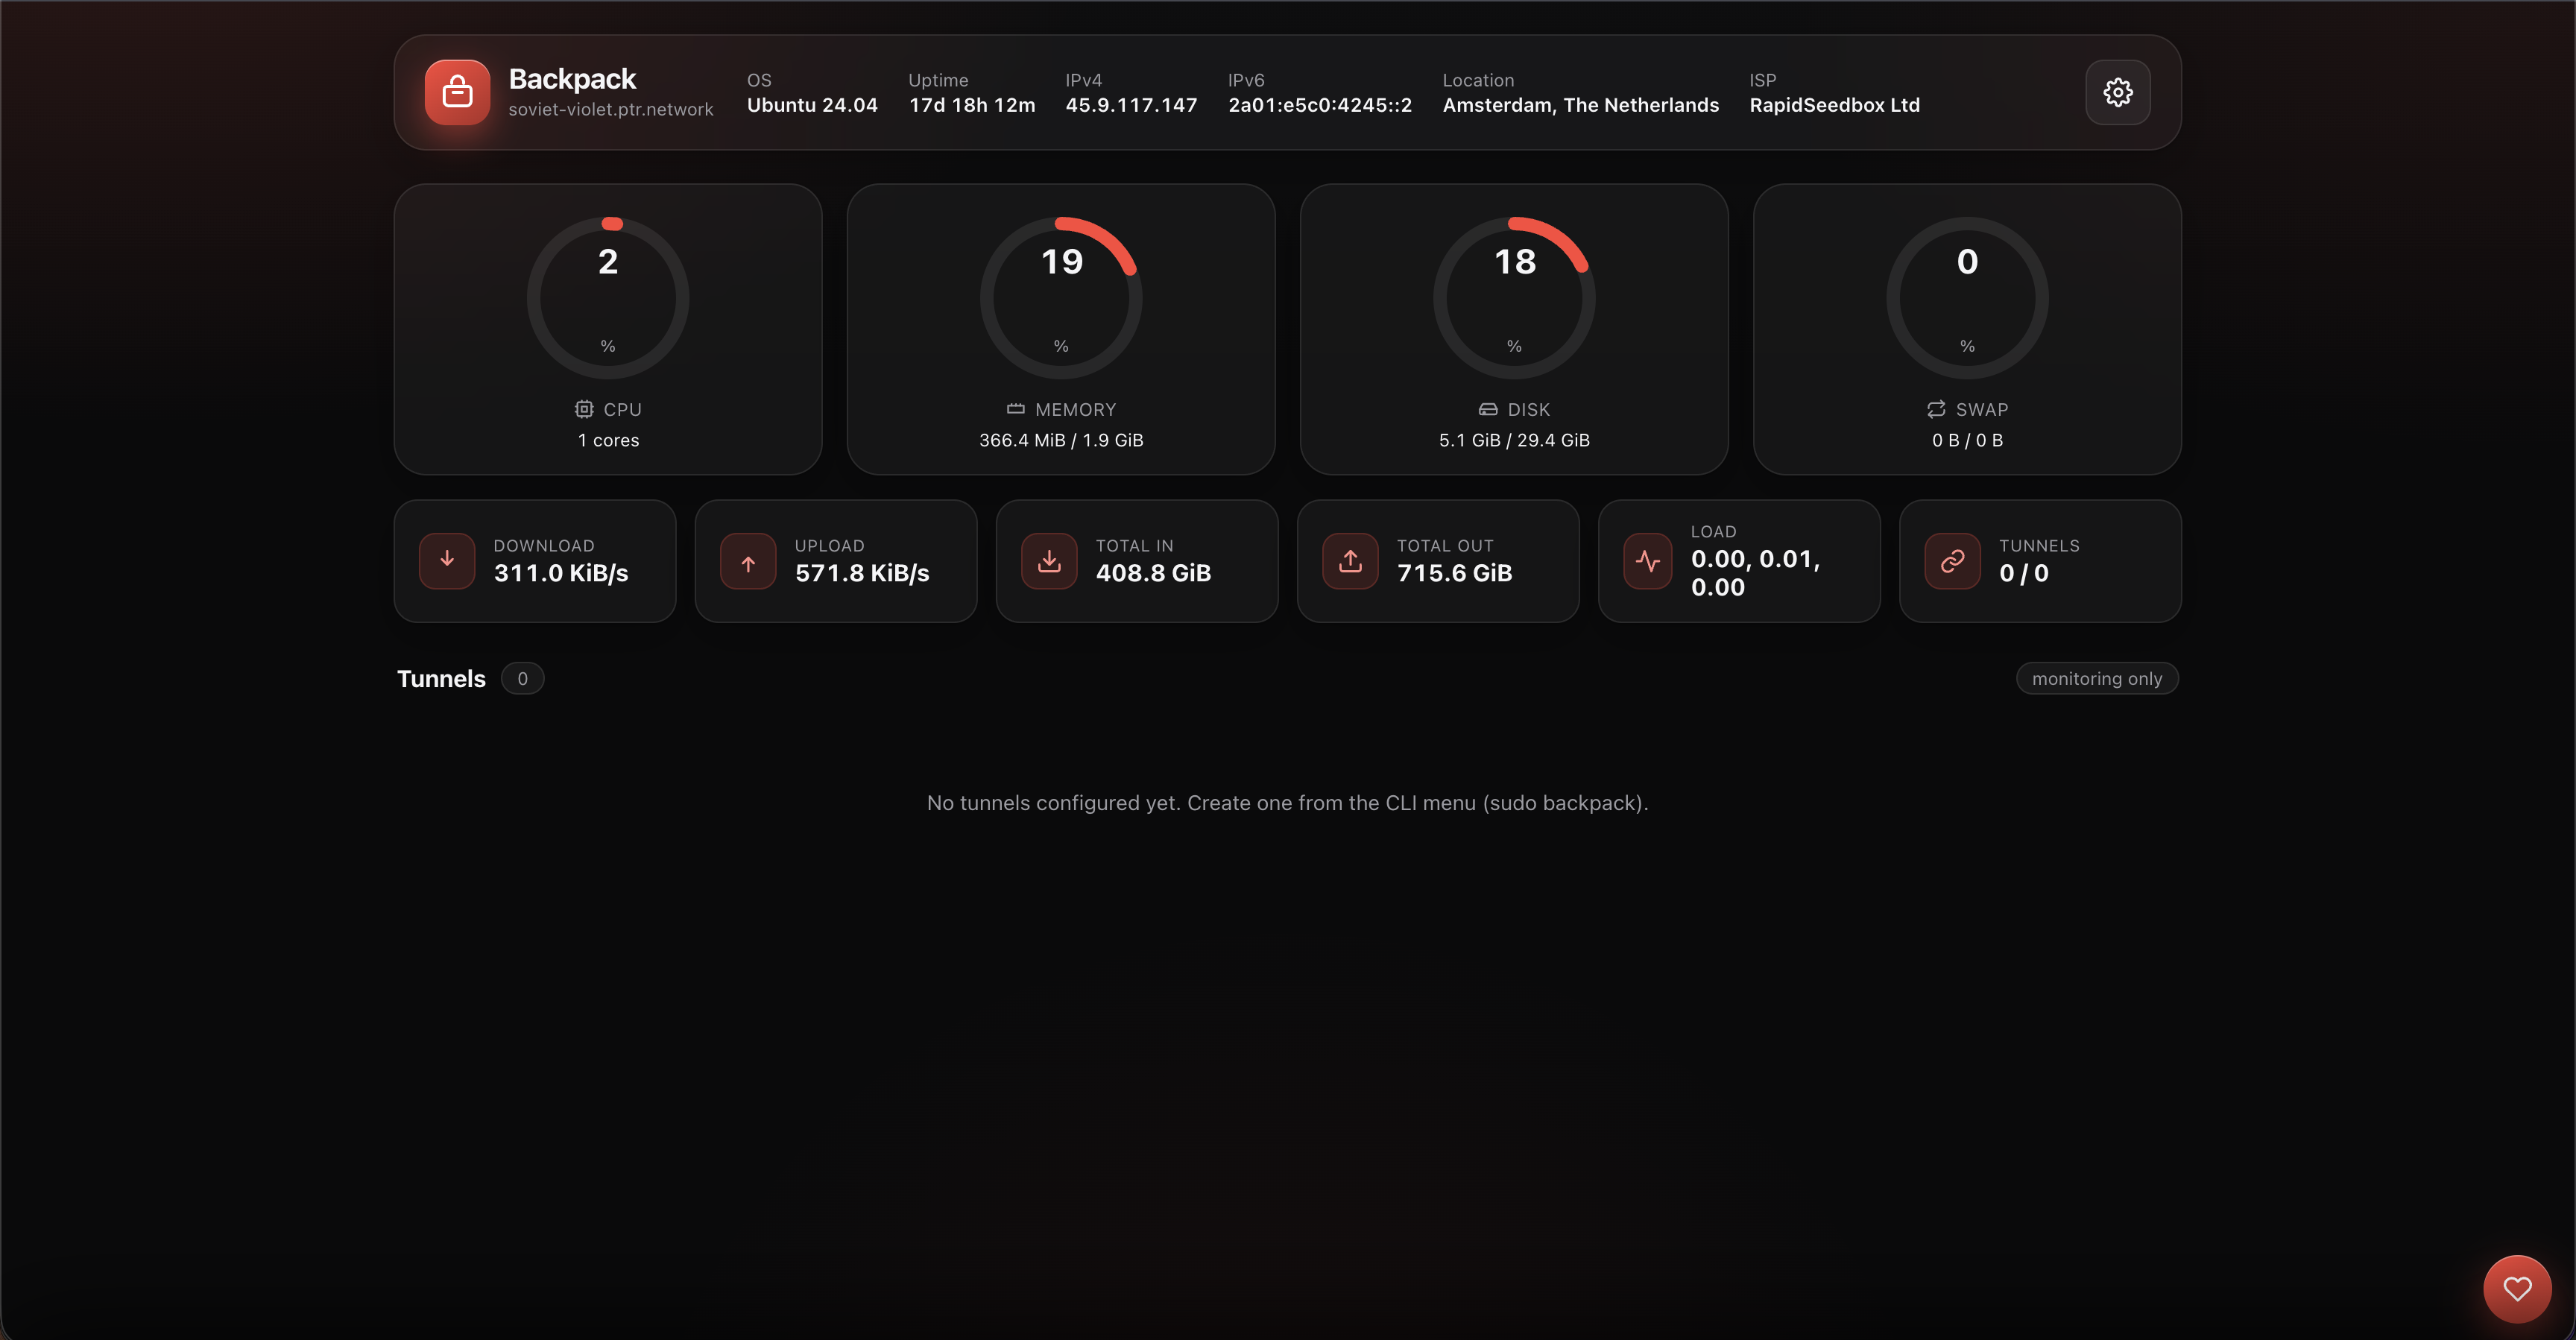Click hostname soviet-violet.ptr.network
The width and height of the screenshot is (2576, 1340).
point(611,109)
